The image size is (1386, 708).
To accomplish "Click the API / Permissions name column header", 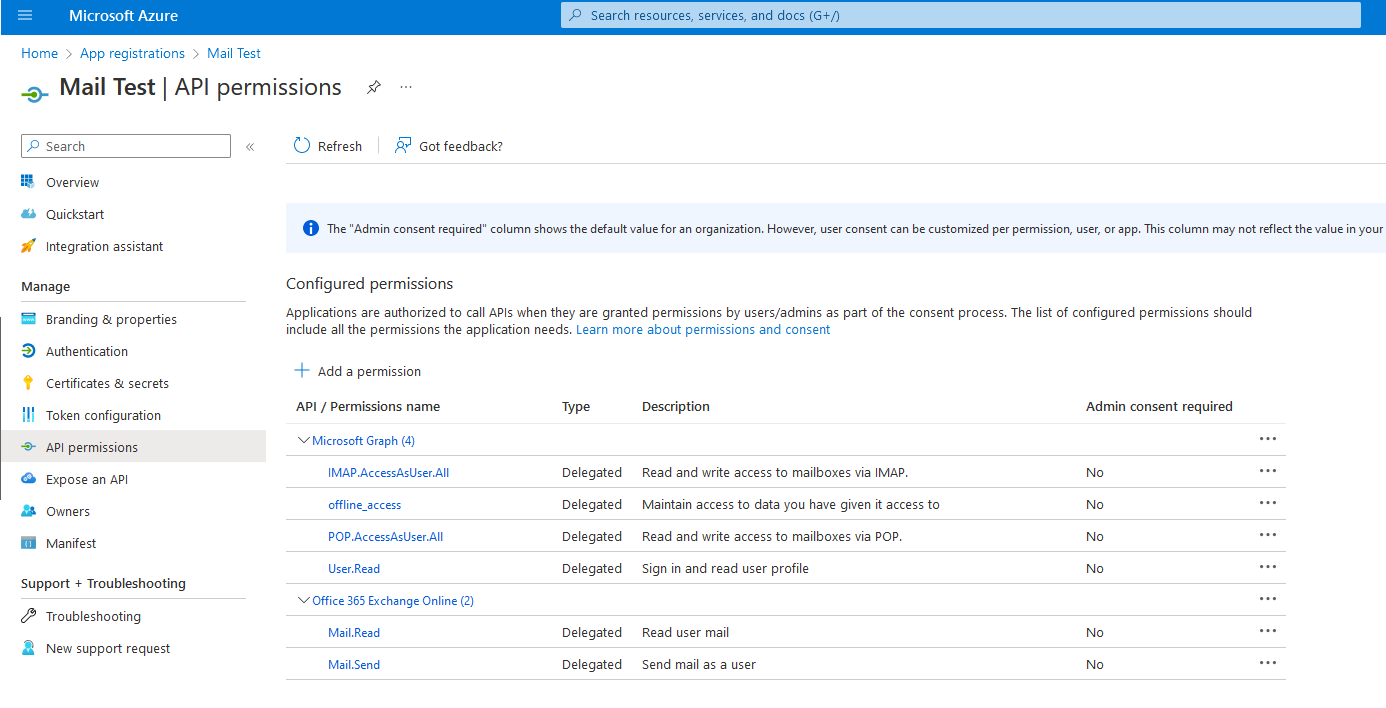I will pyautogui.click(x=368, y=406).
